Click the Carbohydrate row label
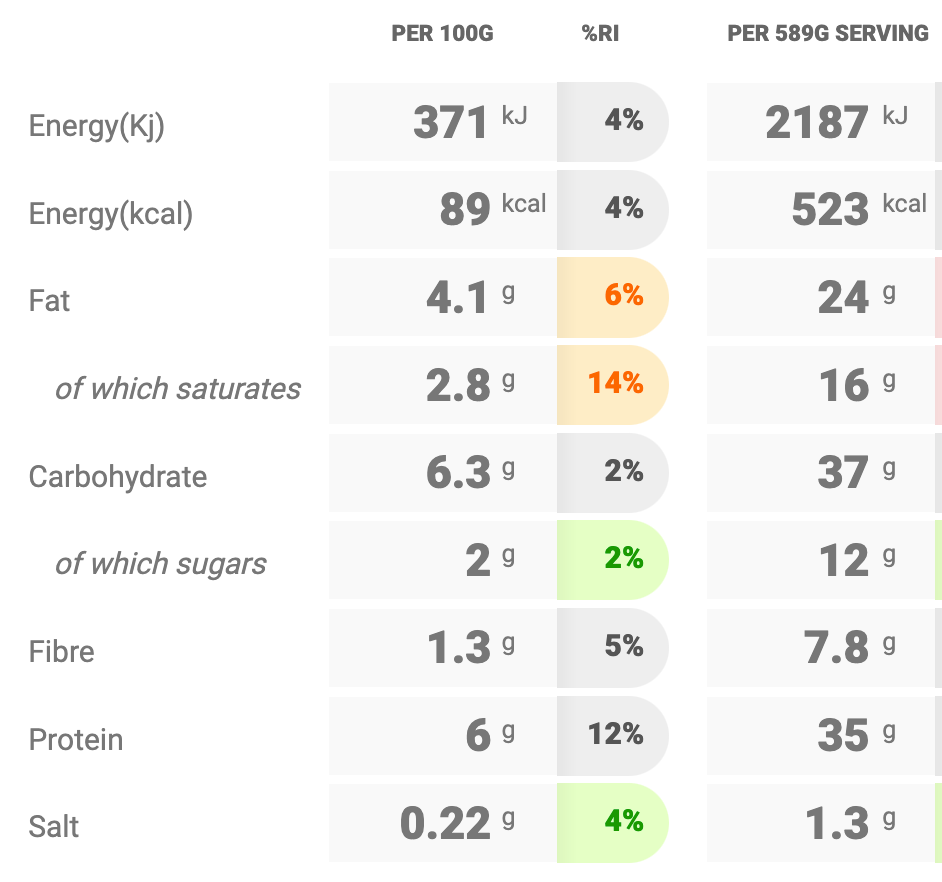942x882 pixels. pyautogui.click(x=118, y=476)
